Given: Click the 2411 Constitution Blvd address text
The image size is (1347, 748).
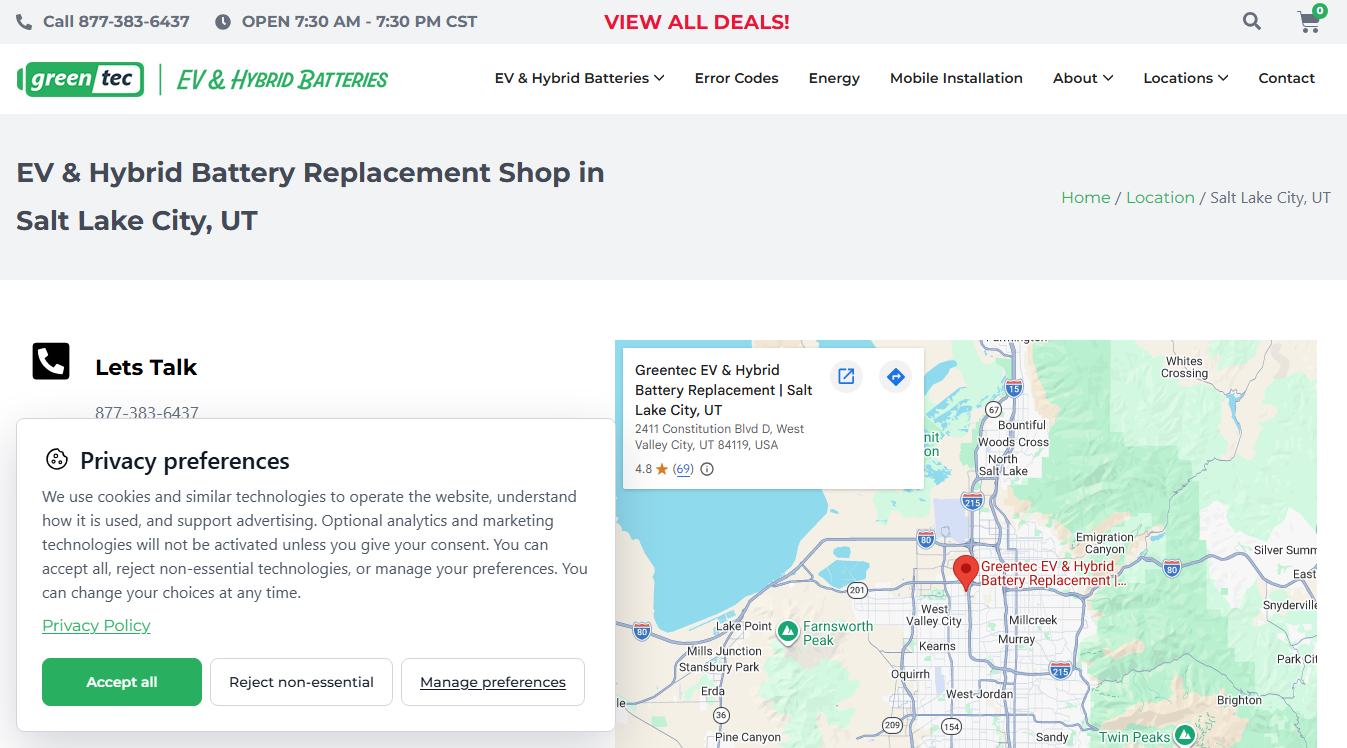Looking at the screenshot, I should 720,437.
